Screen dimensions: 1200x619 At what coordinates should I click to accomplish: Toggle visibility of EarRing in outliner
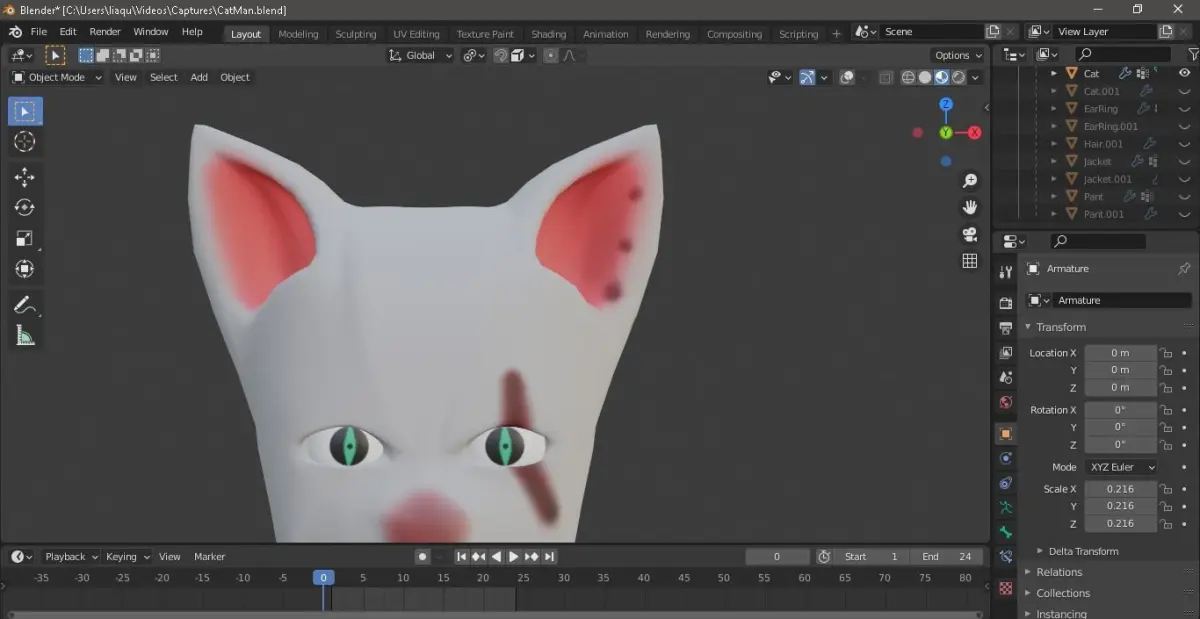1185,108
